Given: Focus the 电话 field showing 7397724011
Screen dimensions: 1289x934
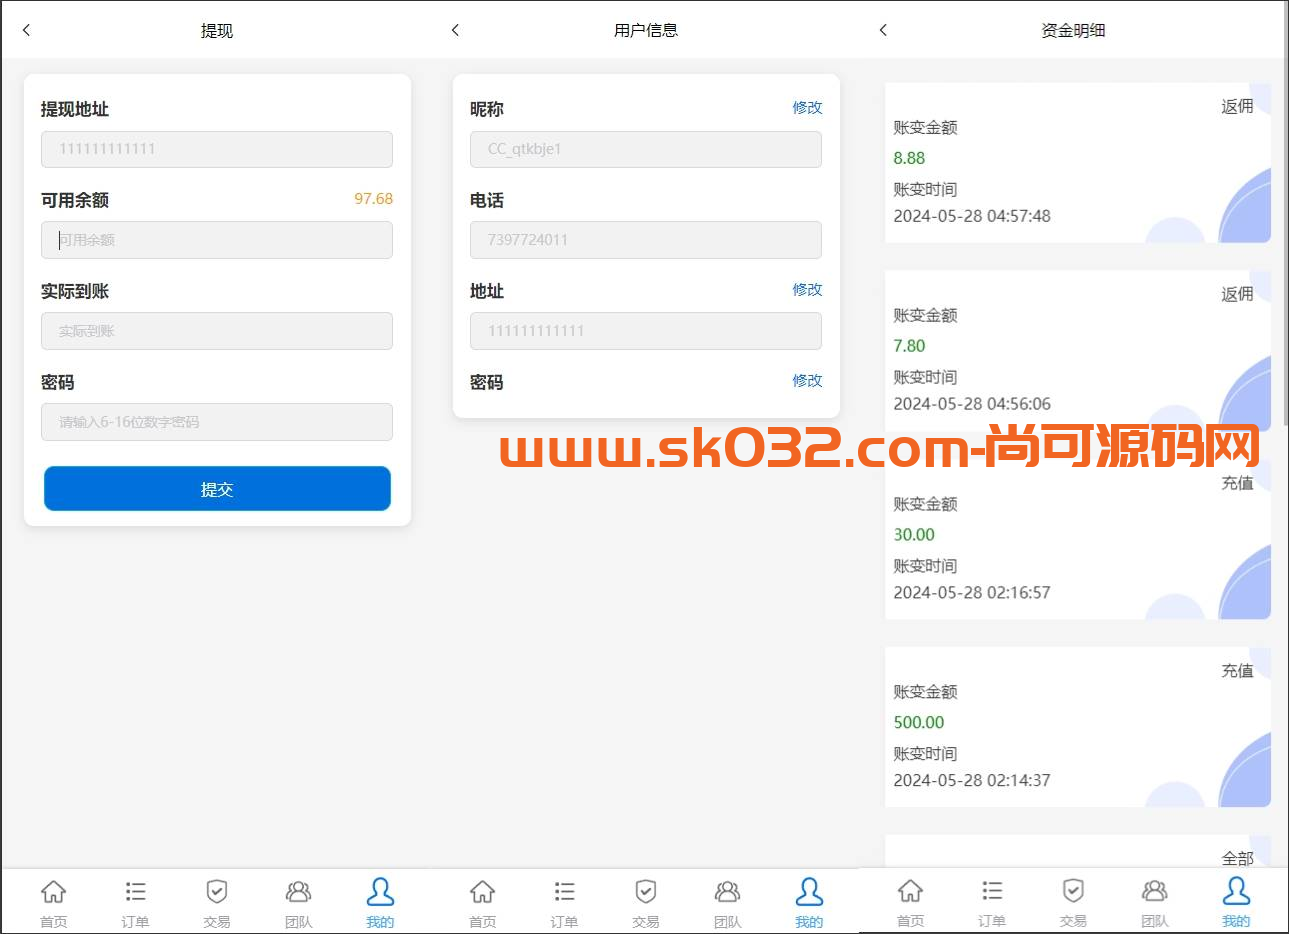Looking at the screenshot, I should 646,240.
